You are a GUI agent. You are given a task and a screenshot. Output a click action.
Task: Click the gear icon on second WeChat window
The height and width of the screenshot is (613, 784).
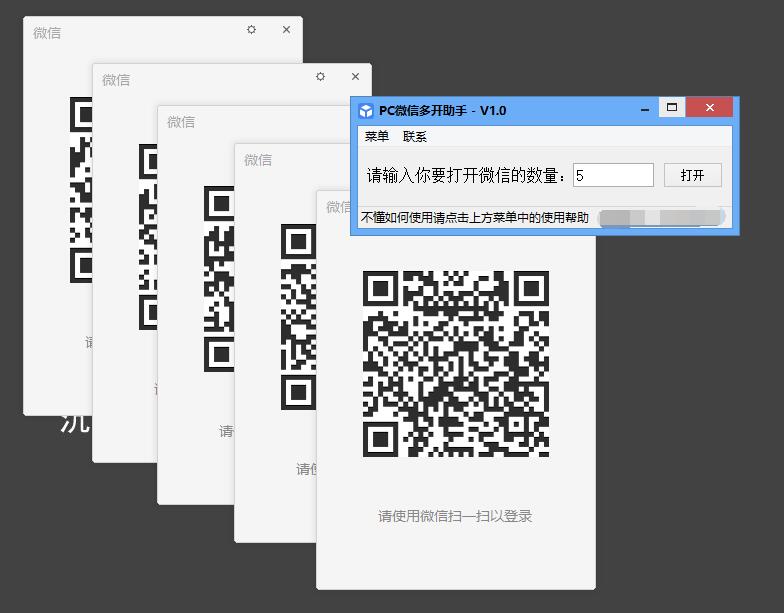320,77
